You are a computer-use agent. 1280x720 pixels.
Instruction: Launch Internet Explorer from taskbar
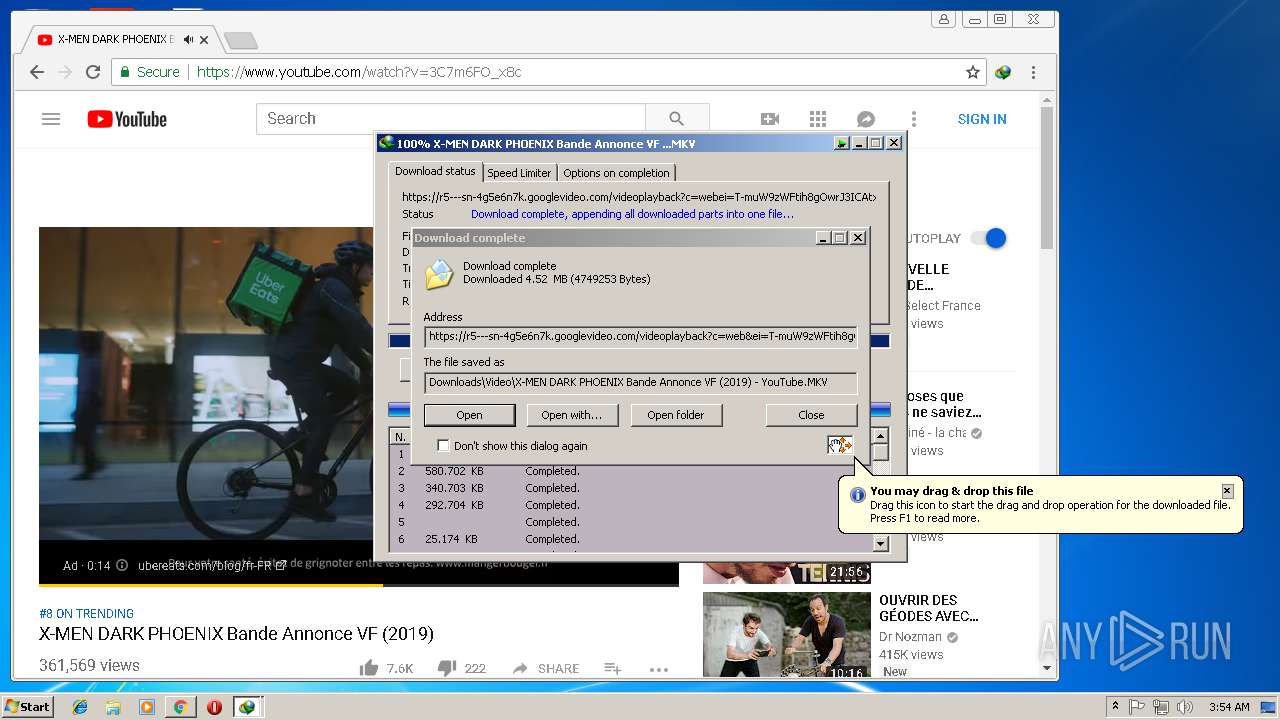80,707
